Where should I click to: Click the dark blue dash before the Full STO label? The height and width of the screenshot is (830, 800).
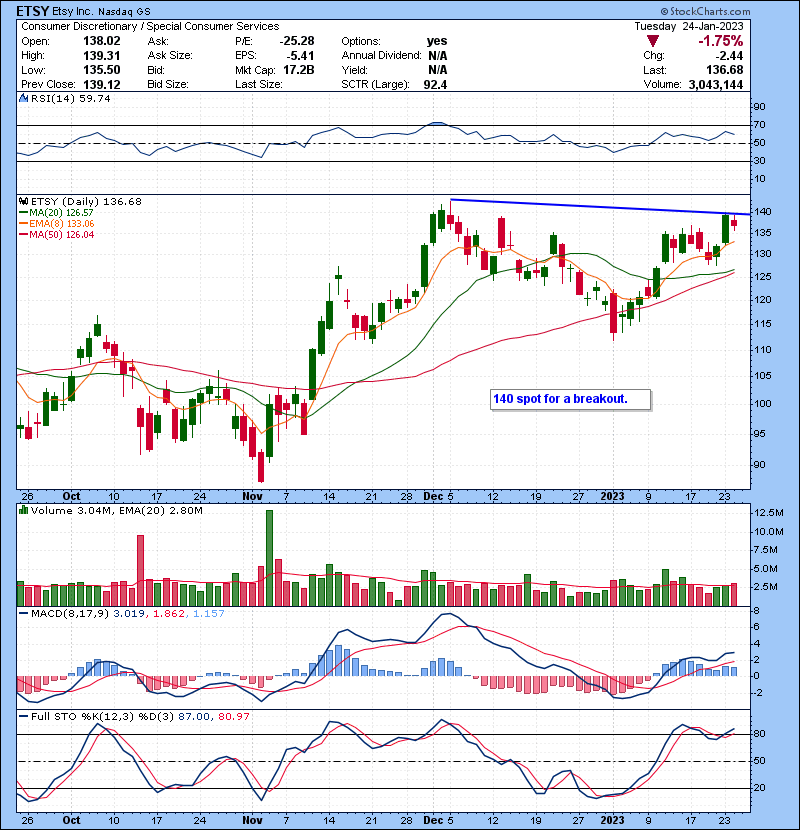[23, 717]
